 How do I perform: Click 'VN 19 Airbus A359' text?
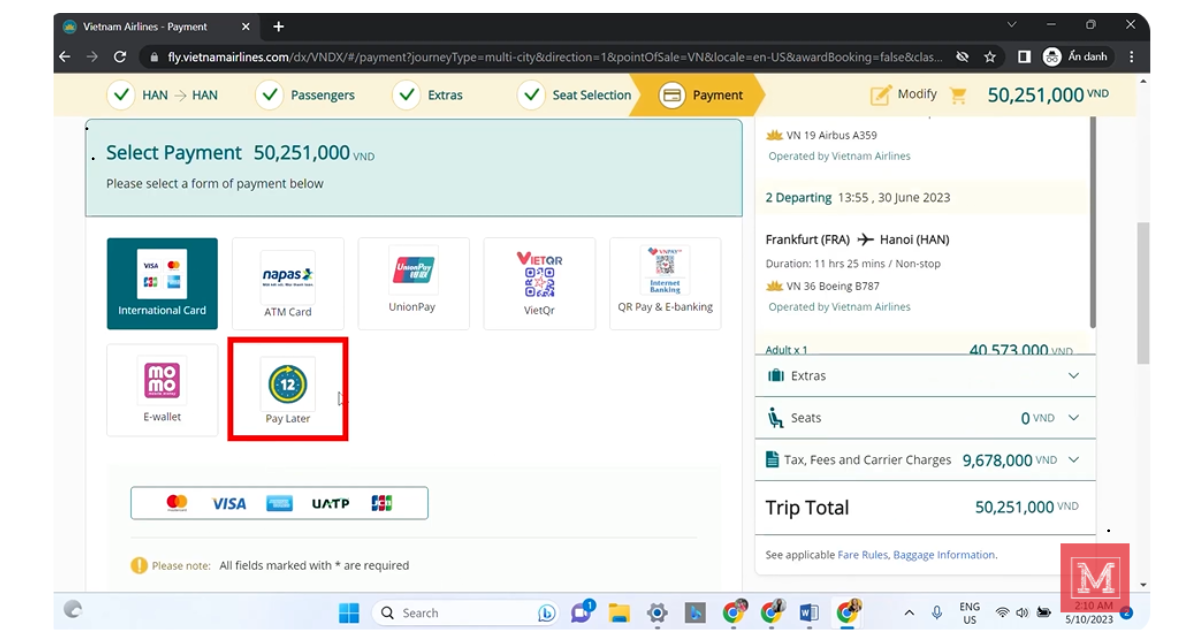832,135
